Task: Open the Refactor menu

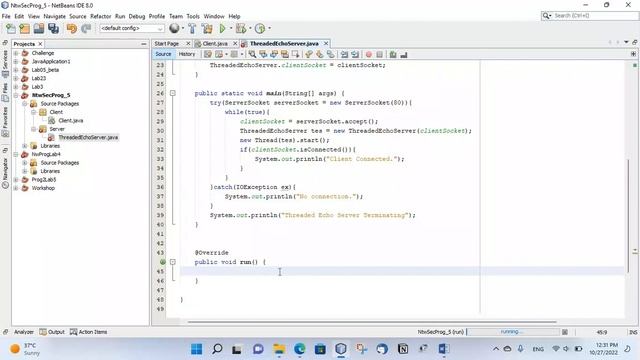Action: coord(100,16)
